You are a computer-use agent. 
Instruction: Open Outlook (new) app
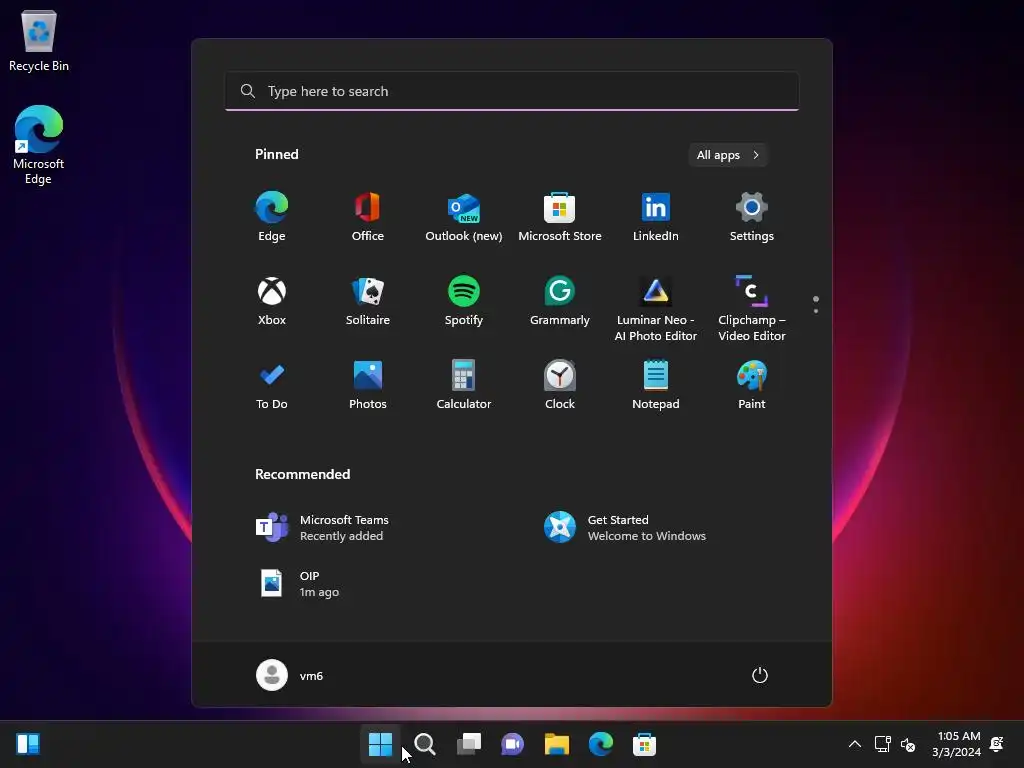pyautogui.click(x=464, y=217)
